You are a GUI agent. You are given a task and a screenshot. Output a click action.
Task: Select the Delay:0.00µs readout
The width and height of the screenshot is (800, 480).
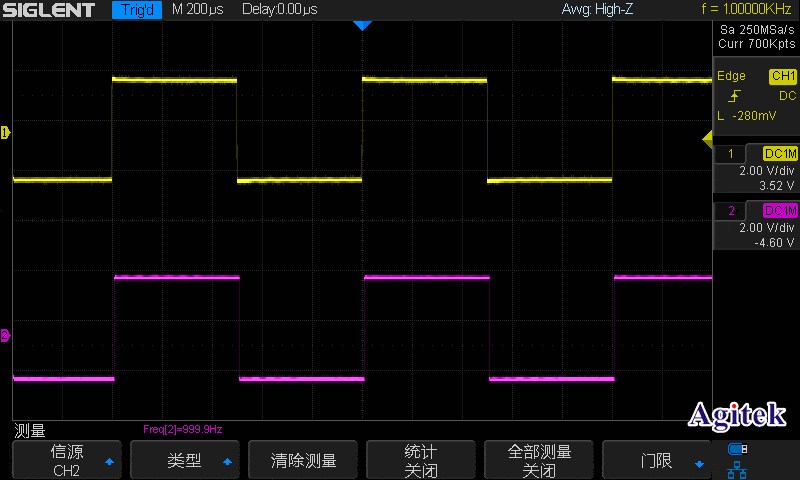coord(280,9)
